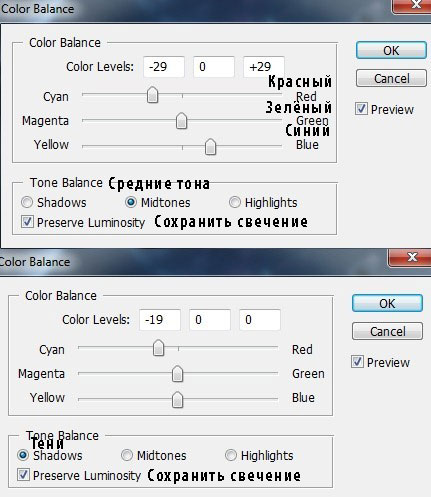The image size is (431, 497).
Task: Click Cancel in the upper Color Balance dialog
Action: pyautogui.click(x=391, y=78)
